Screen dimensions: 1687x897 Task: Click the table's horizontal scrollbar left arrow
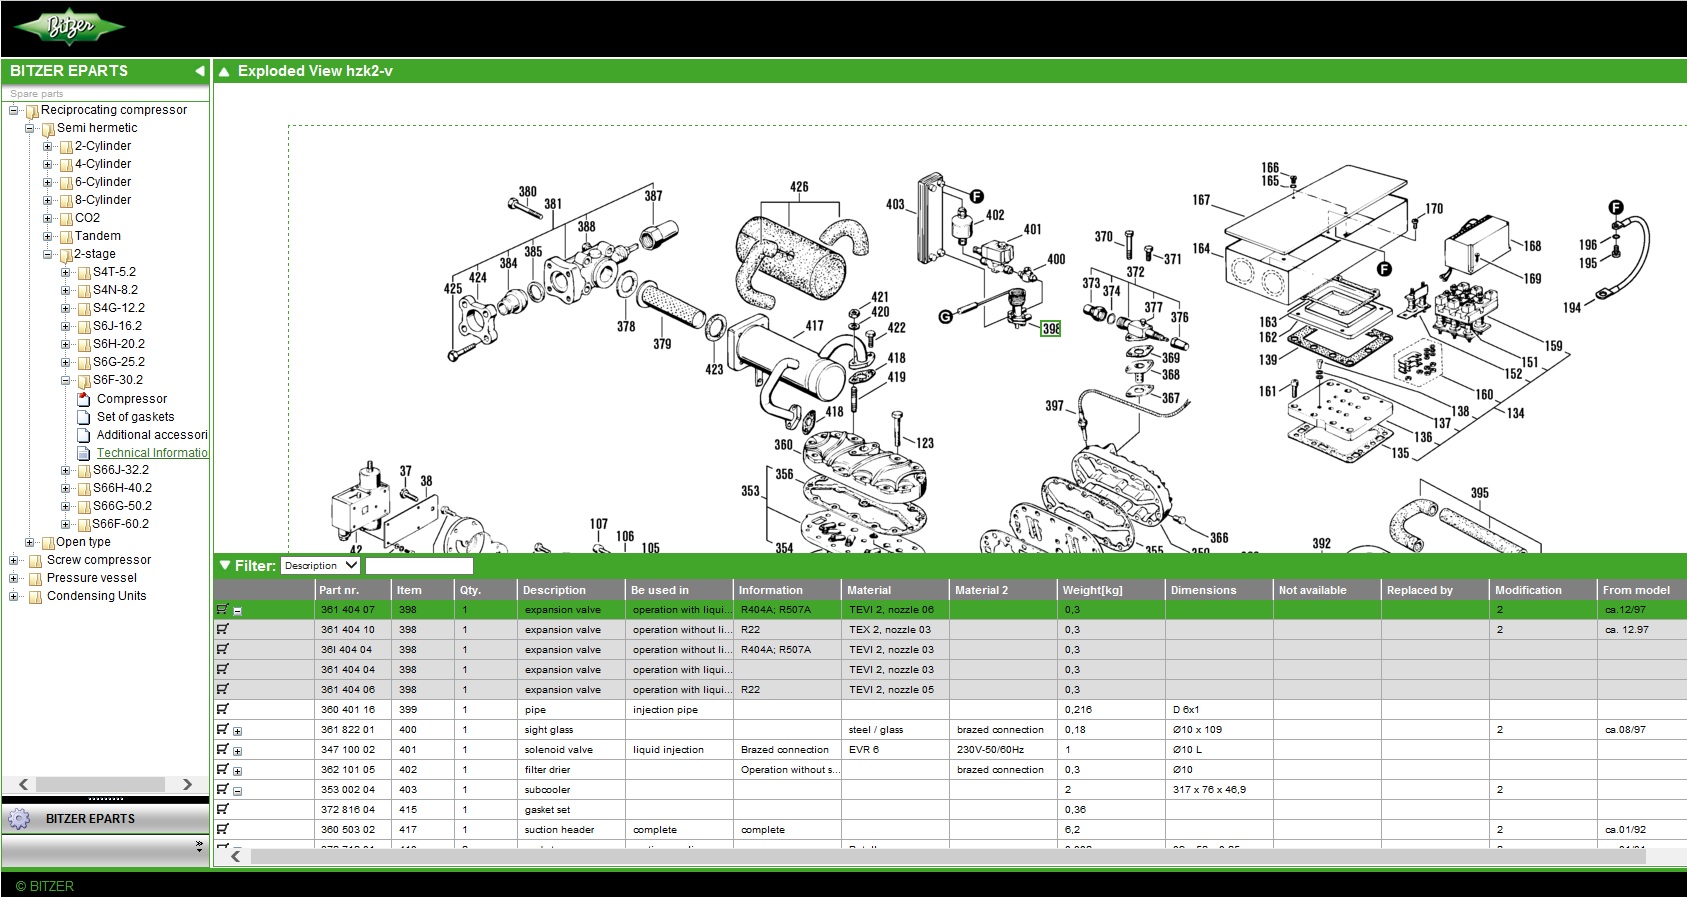[236, 856]
